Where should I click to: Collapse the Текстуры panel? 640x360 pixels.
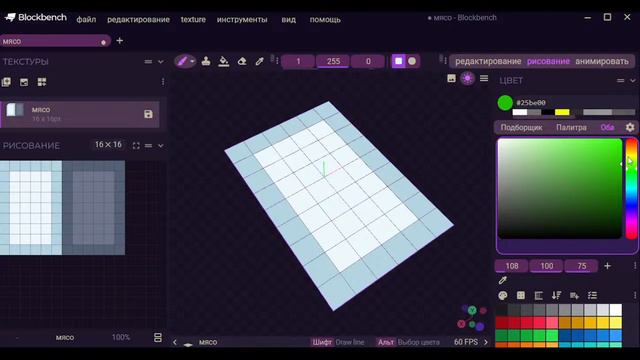[160, 62]
